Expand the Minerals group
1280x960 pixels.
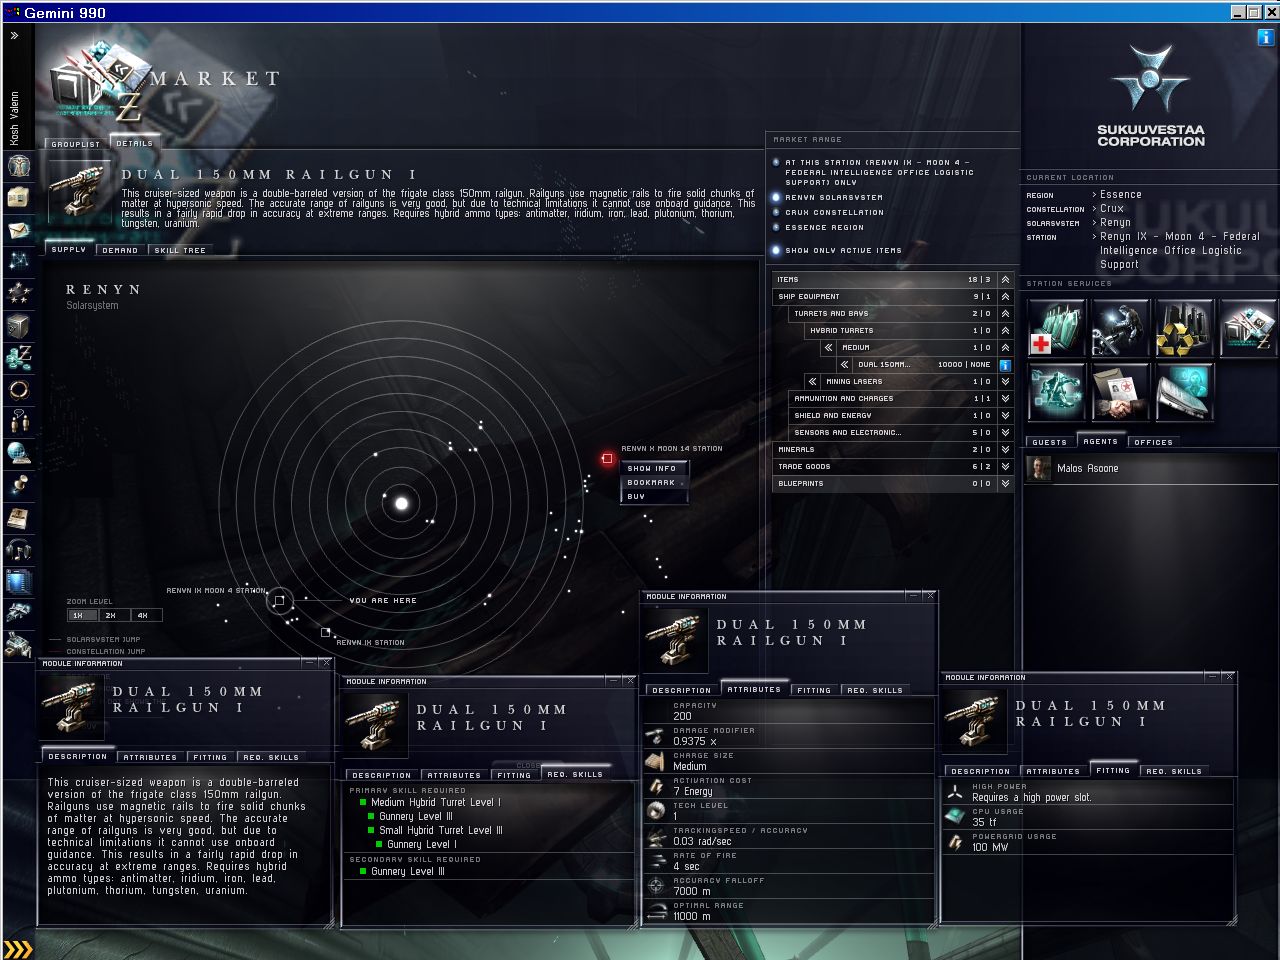tap(1005, 450)
